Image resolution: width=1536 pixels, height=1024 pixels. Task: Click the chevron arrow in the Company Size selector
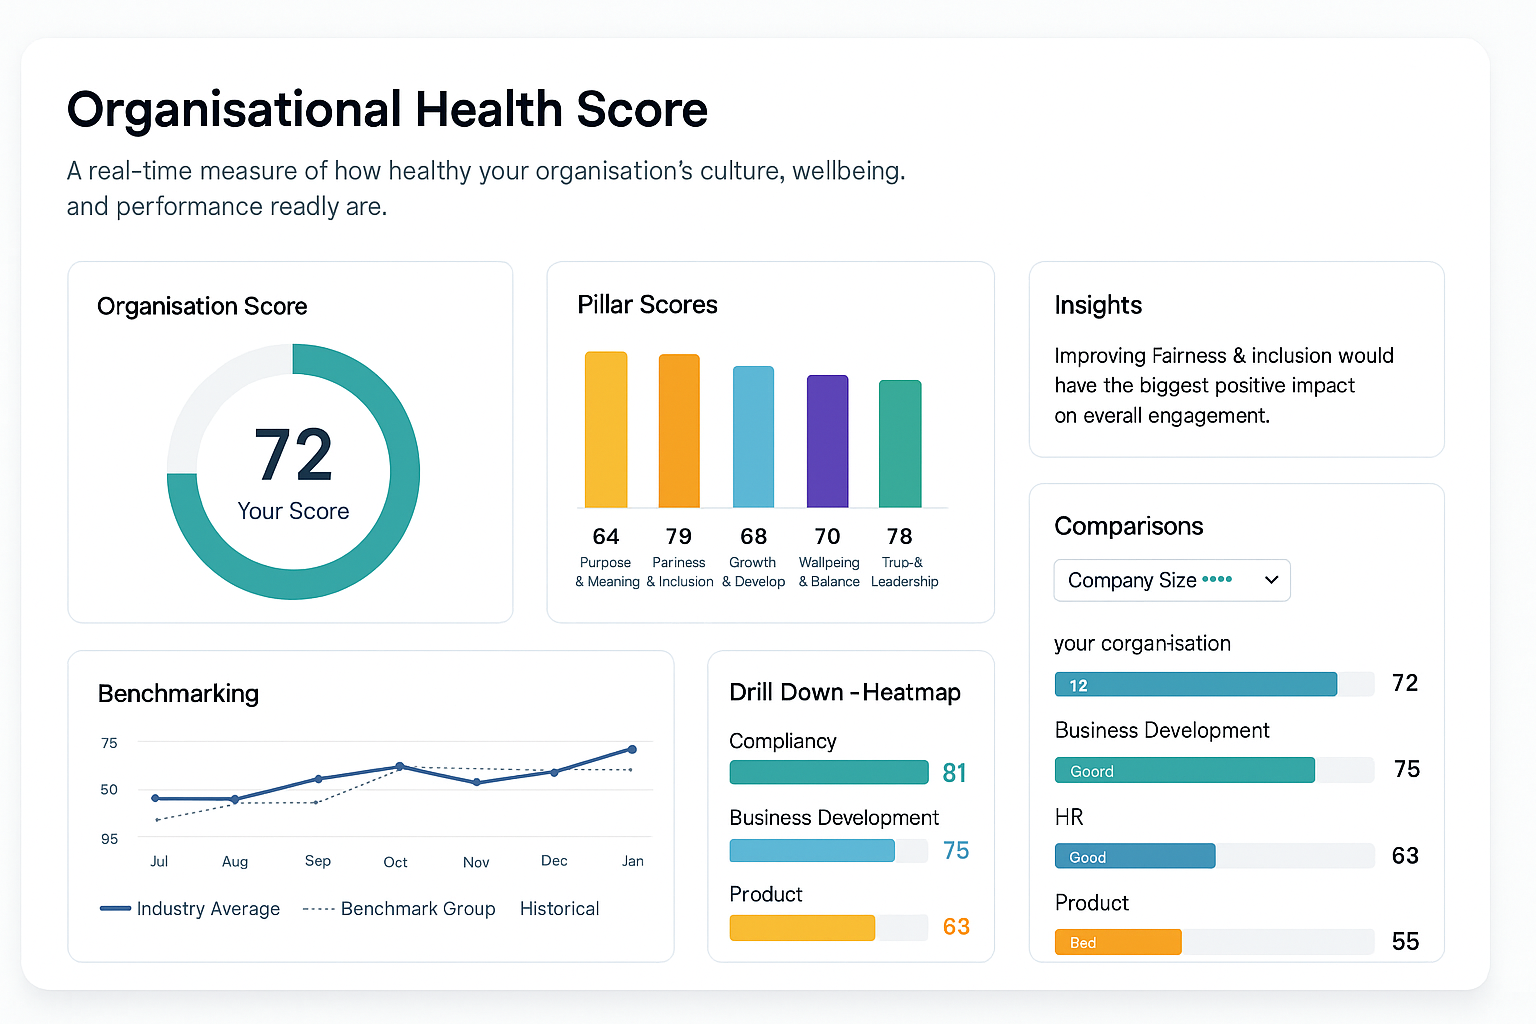[x=1271, y=581]
